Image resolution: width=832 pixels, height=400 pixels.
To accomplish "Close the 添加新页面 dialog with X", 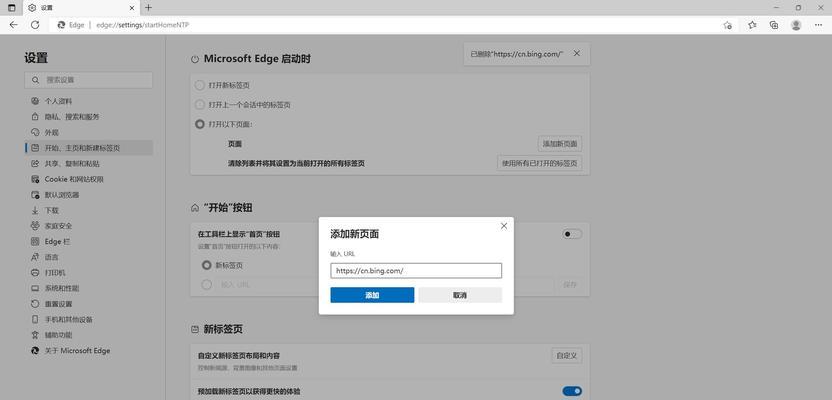I will (x=504, y=226).
